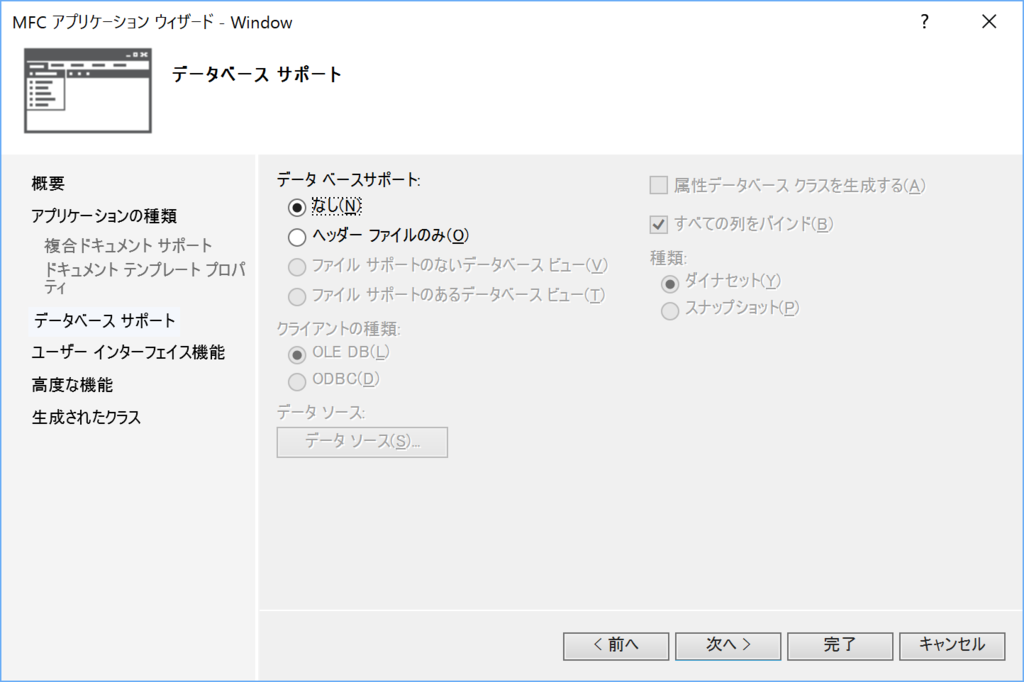
Task: Click the キャンセル button
Action: pos(952,645)
